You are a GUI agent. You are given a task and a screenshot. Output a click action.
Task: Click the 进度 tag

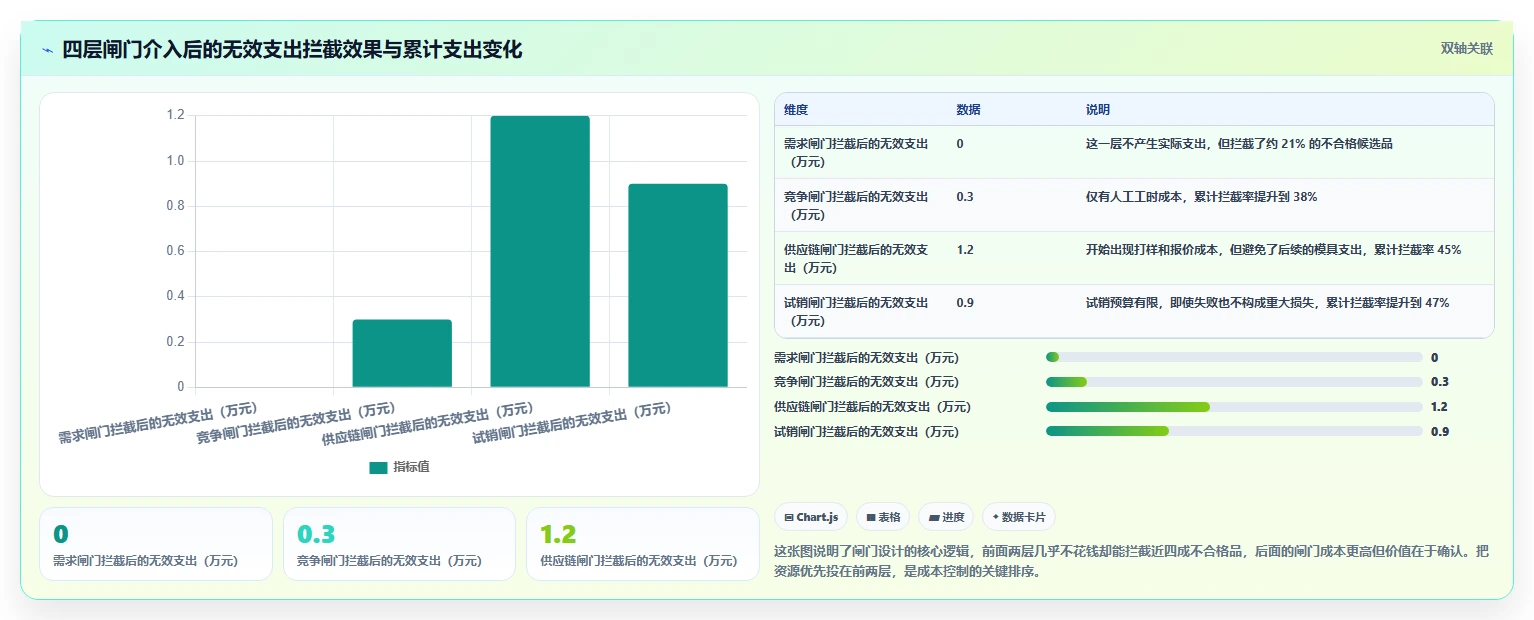point(946,517)
